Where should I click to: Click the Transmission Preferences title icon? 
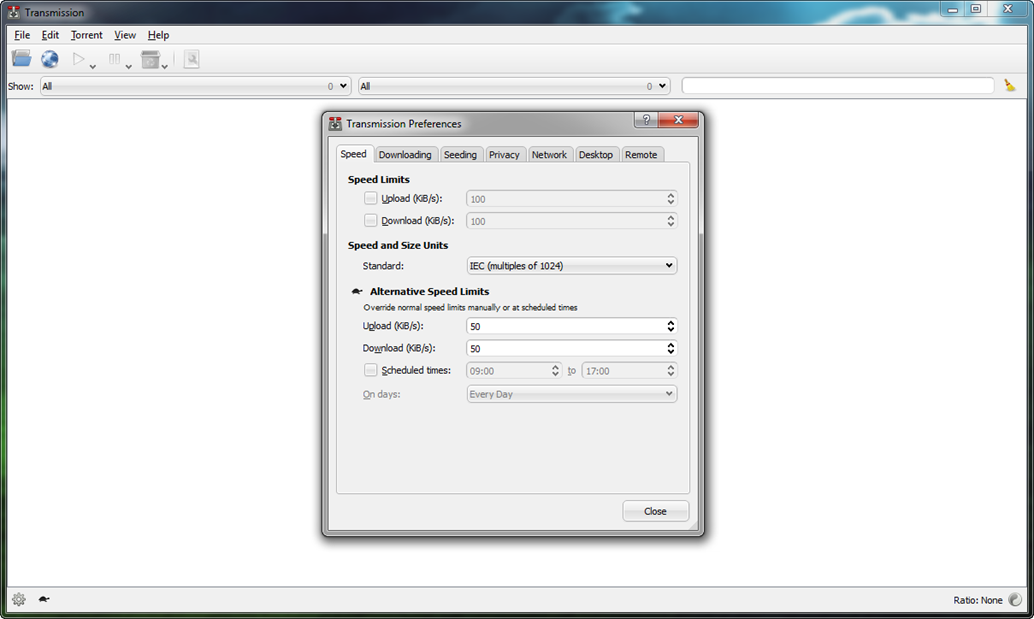(335, 123)
